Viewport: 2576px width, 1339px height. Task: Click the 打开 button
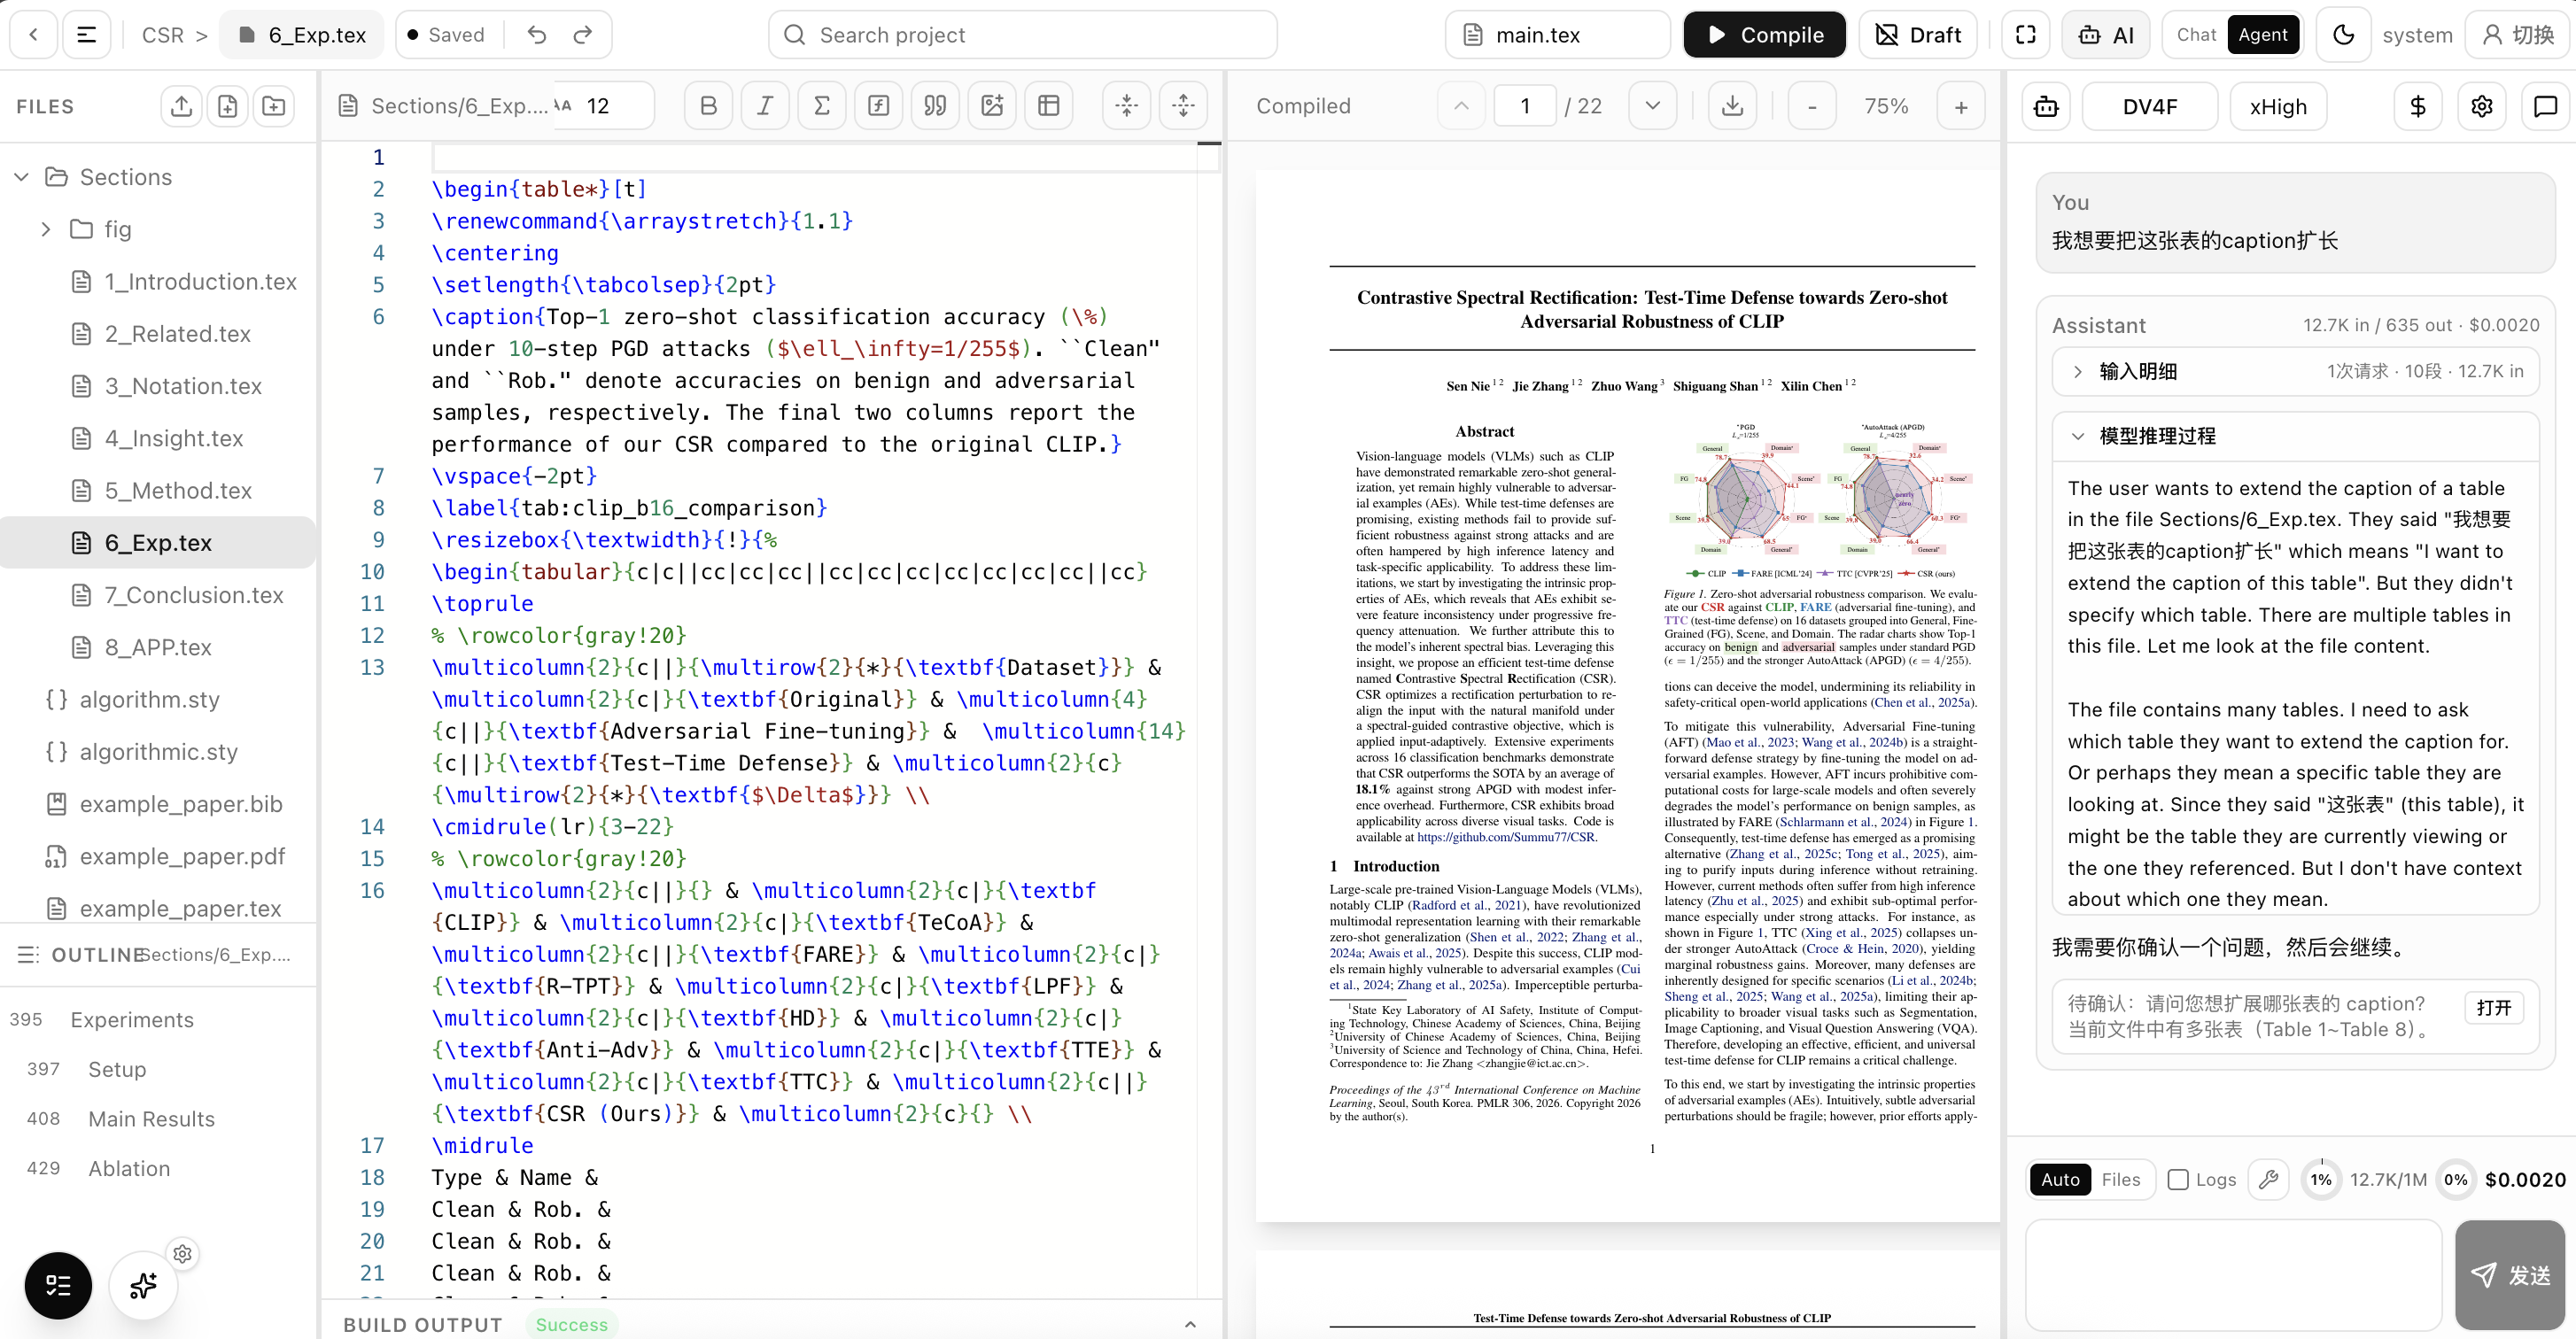(x=2494, y=1007)
